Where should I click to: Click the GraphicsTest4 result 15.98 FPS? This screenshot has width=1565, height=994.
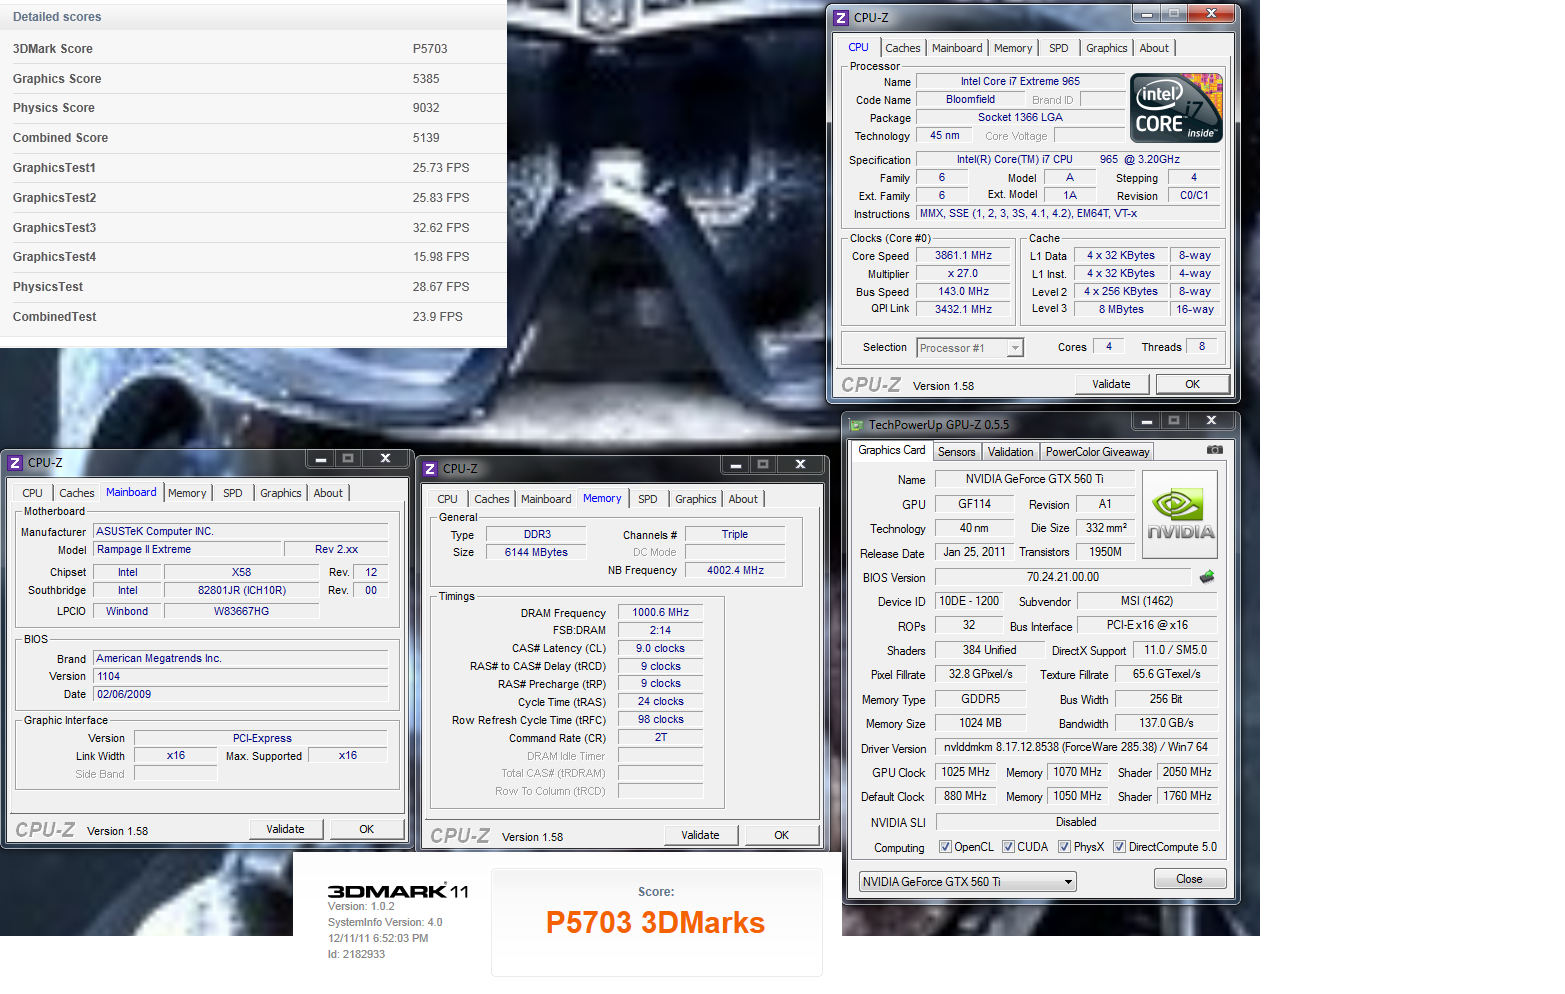(441, 257)
